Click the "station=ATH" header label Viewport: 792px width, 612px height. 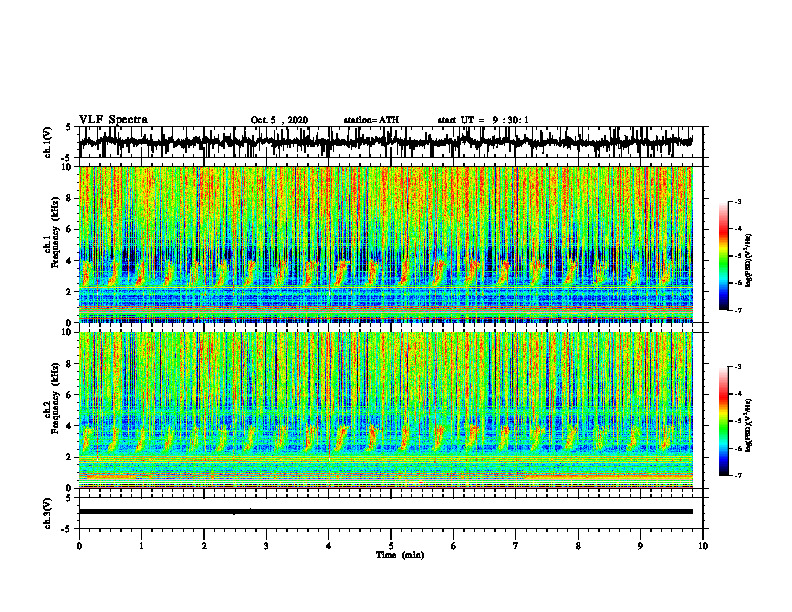tap(371, 120)
